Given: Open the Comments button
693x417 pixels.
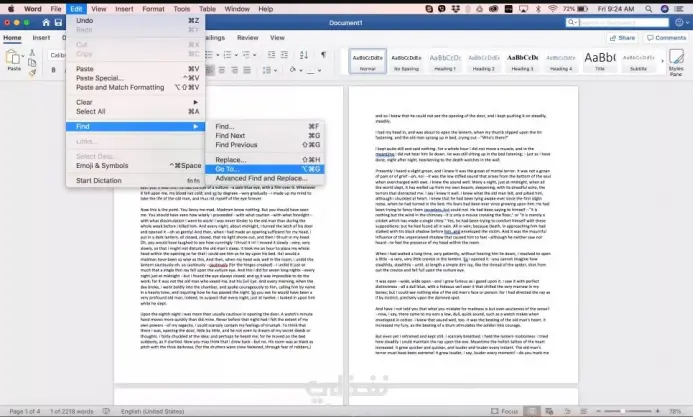Looking at the screenshot, I should point(666,38).
